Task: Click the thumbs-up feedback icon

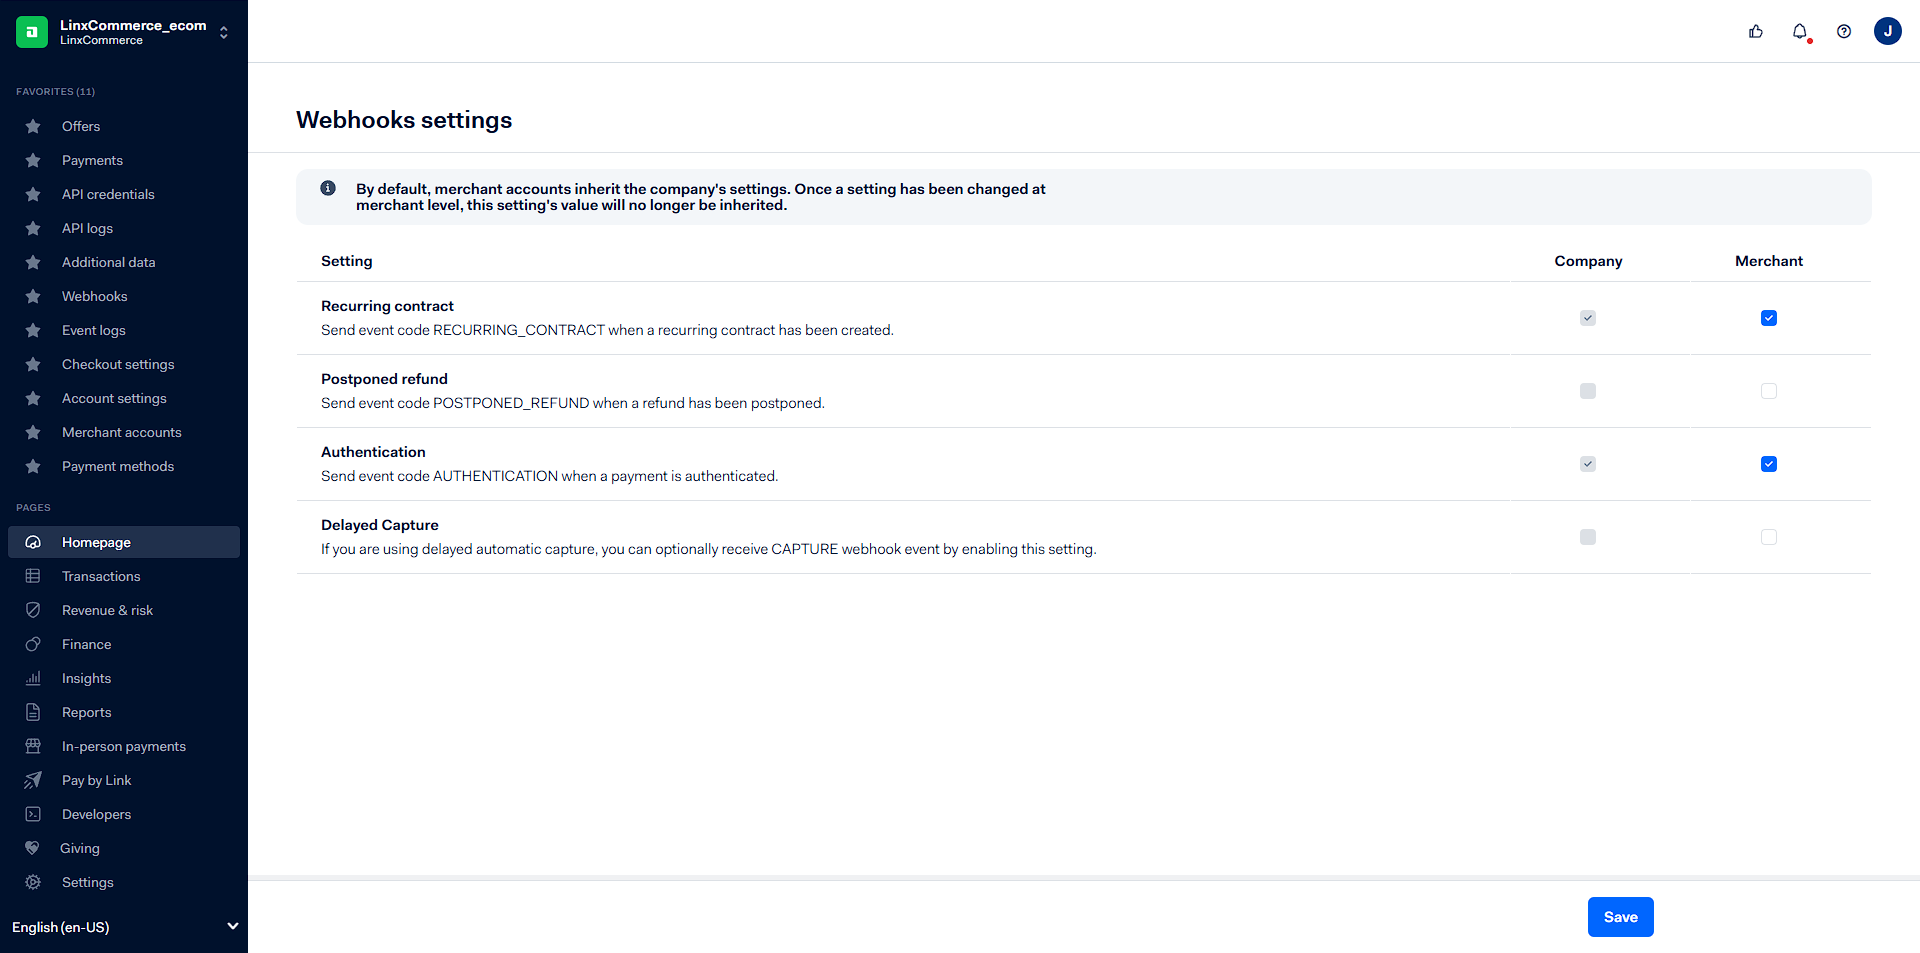Action: coord(1756,32)
